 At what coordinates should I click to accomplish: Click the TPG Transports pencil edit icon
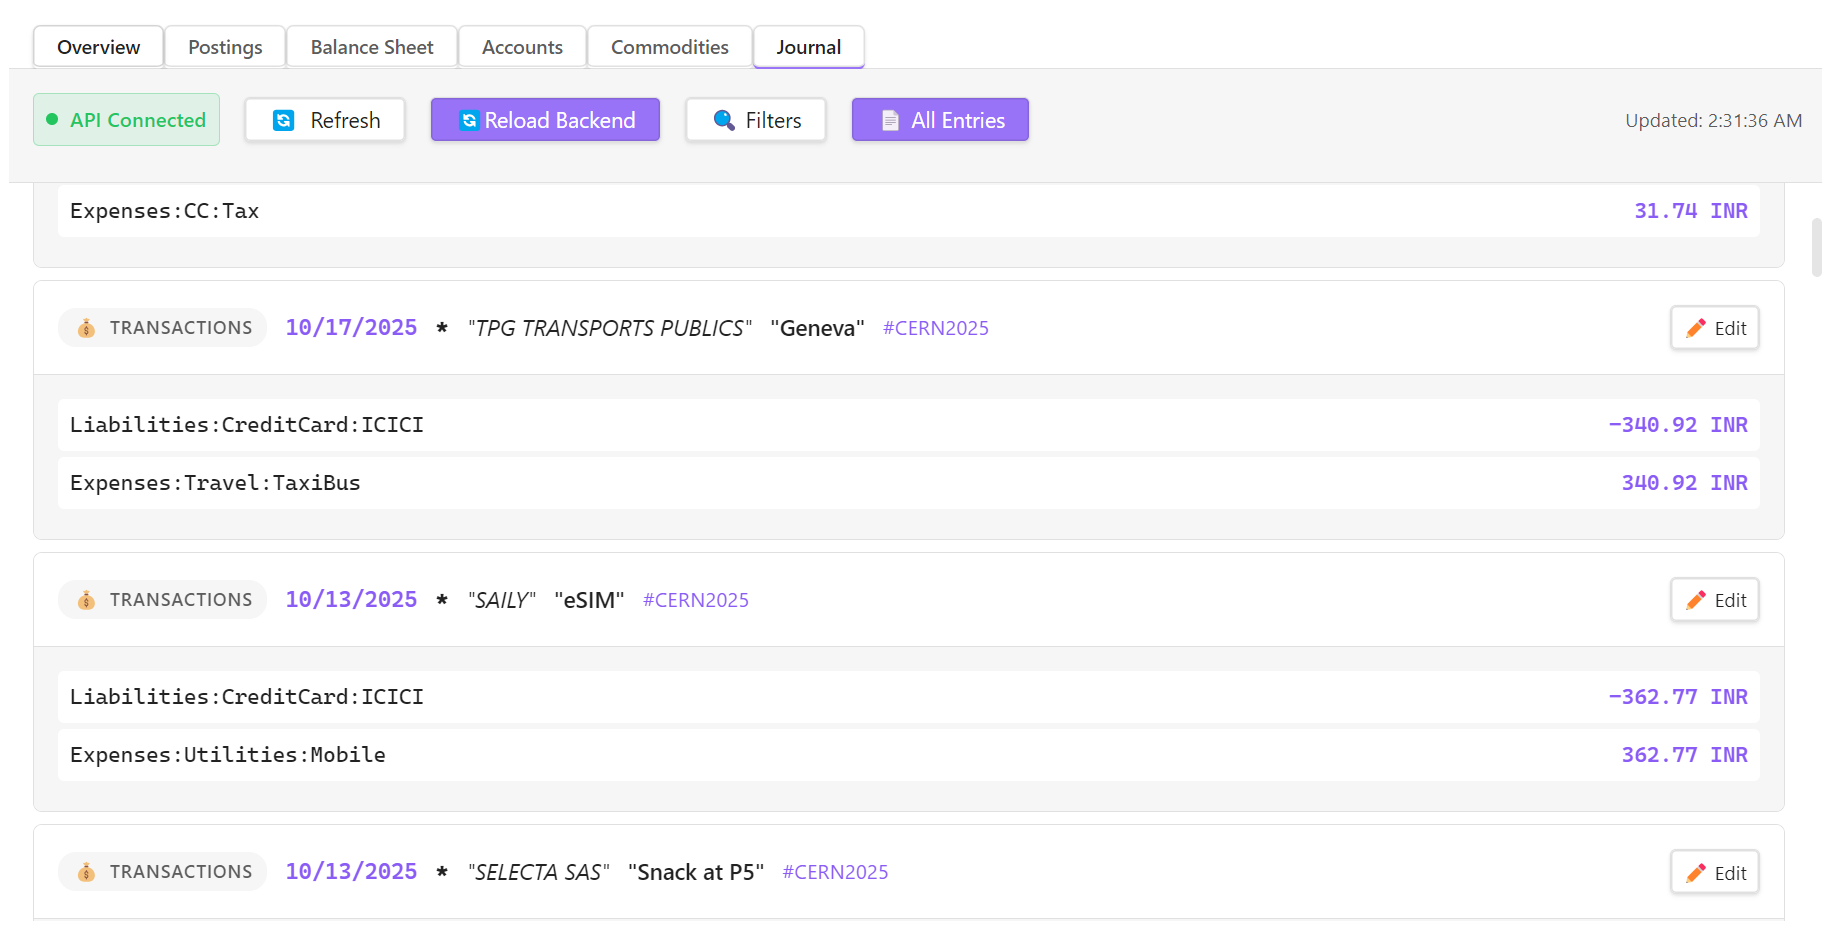click(1696, 328)
